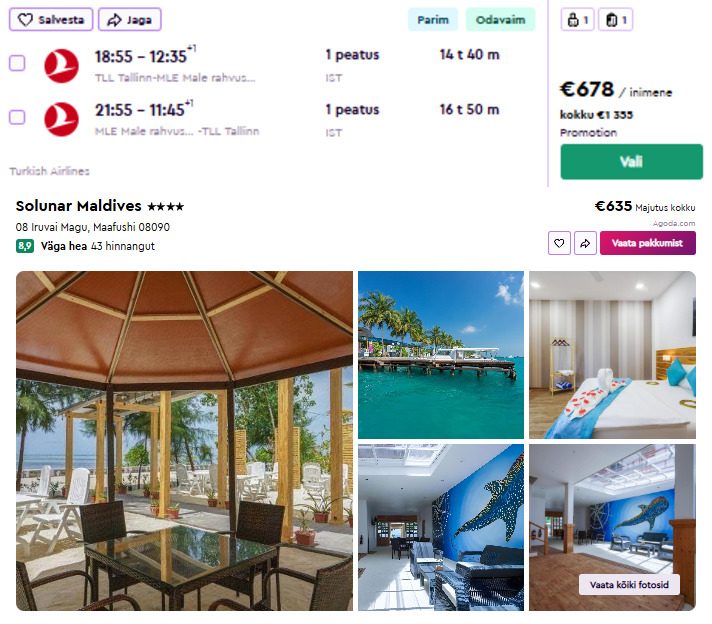The width and height of the screenshot is (712, 624).
Task: Click Turkish Airlines logo on return flight
Action: [61, 119]
